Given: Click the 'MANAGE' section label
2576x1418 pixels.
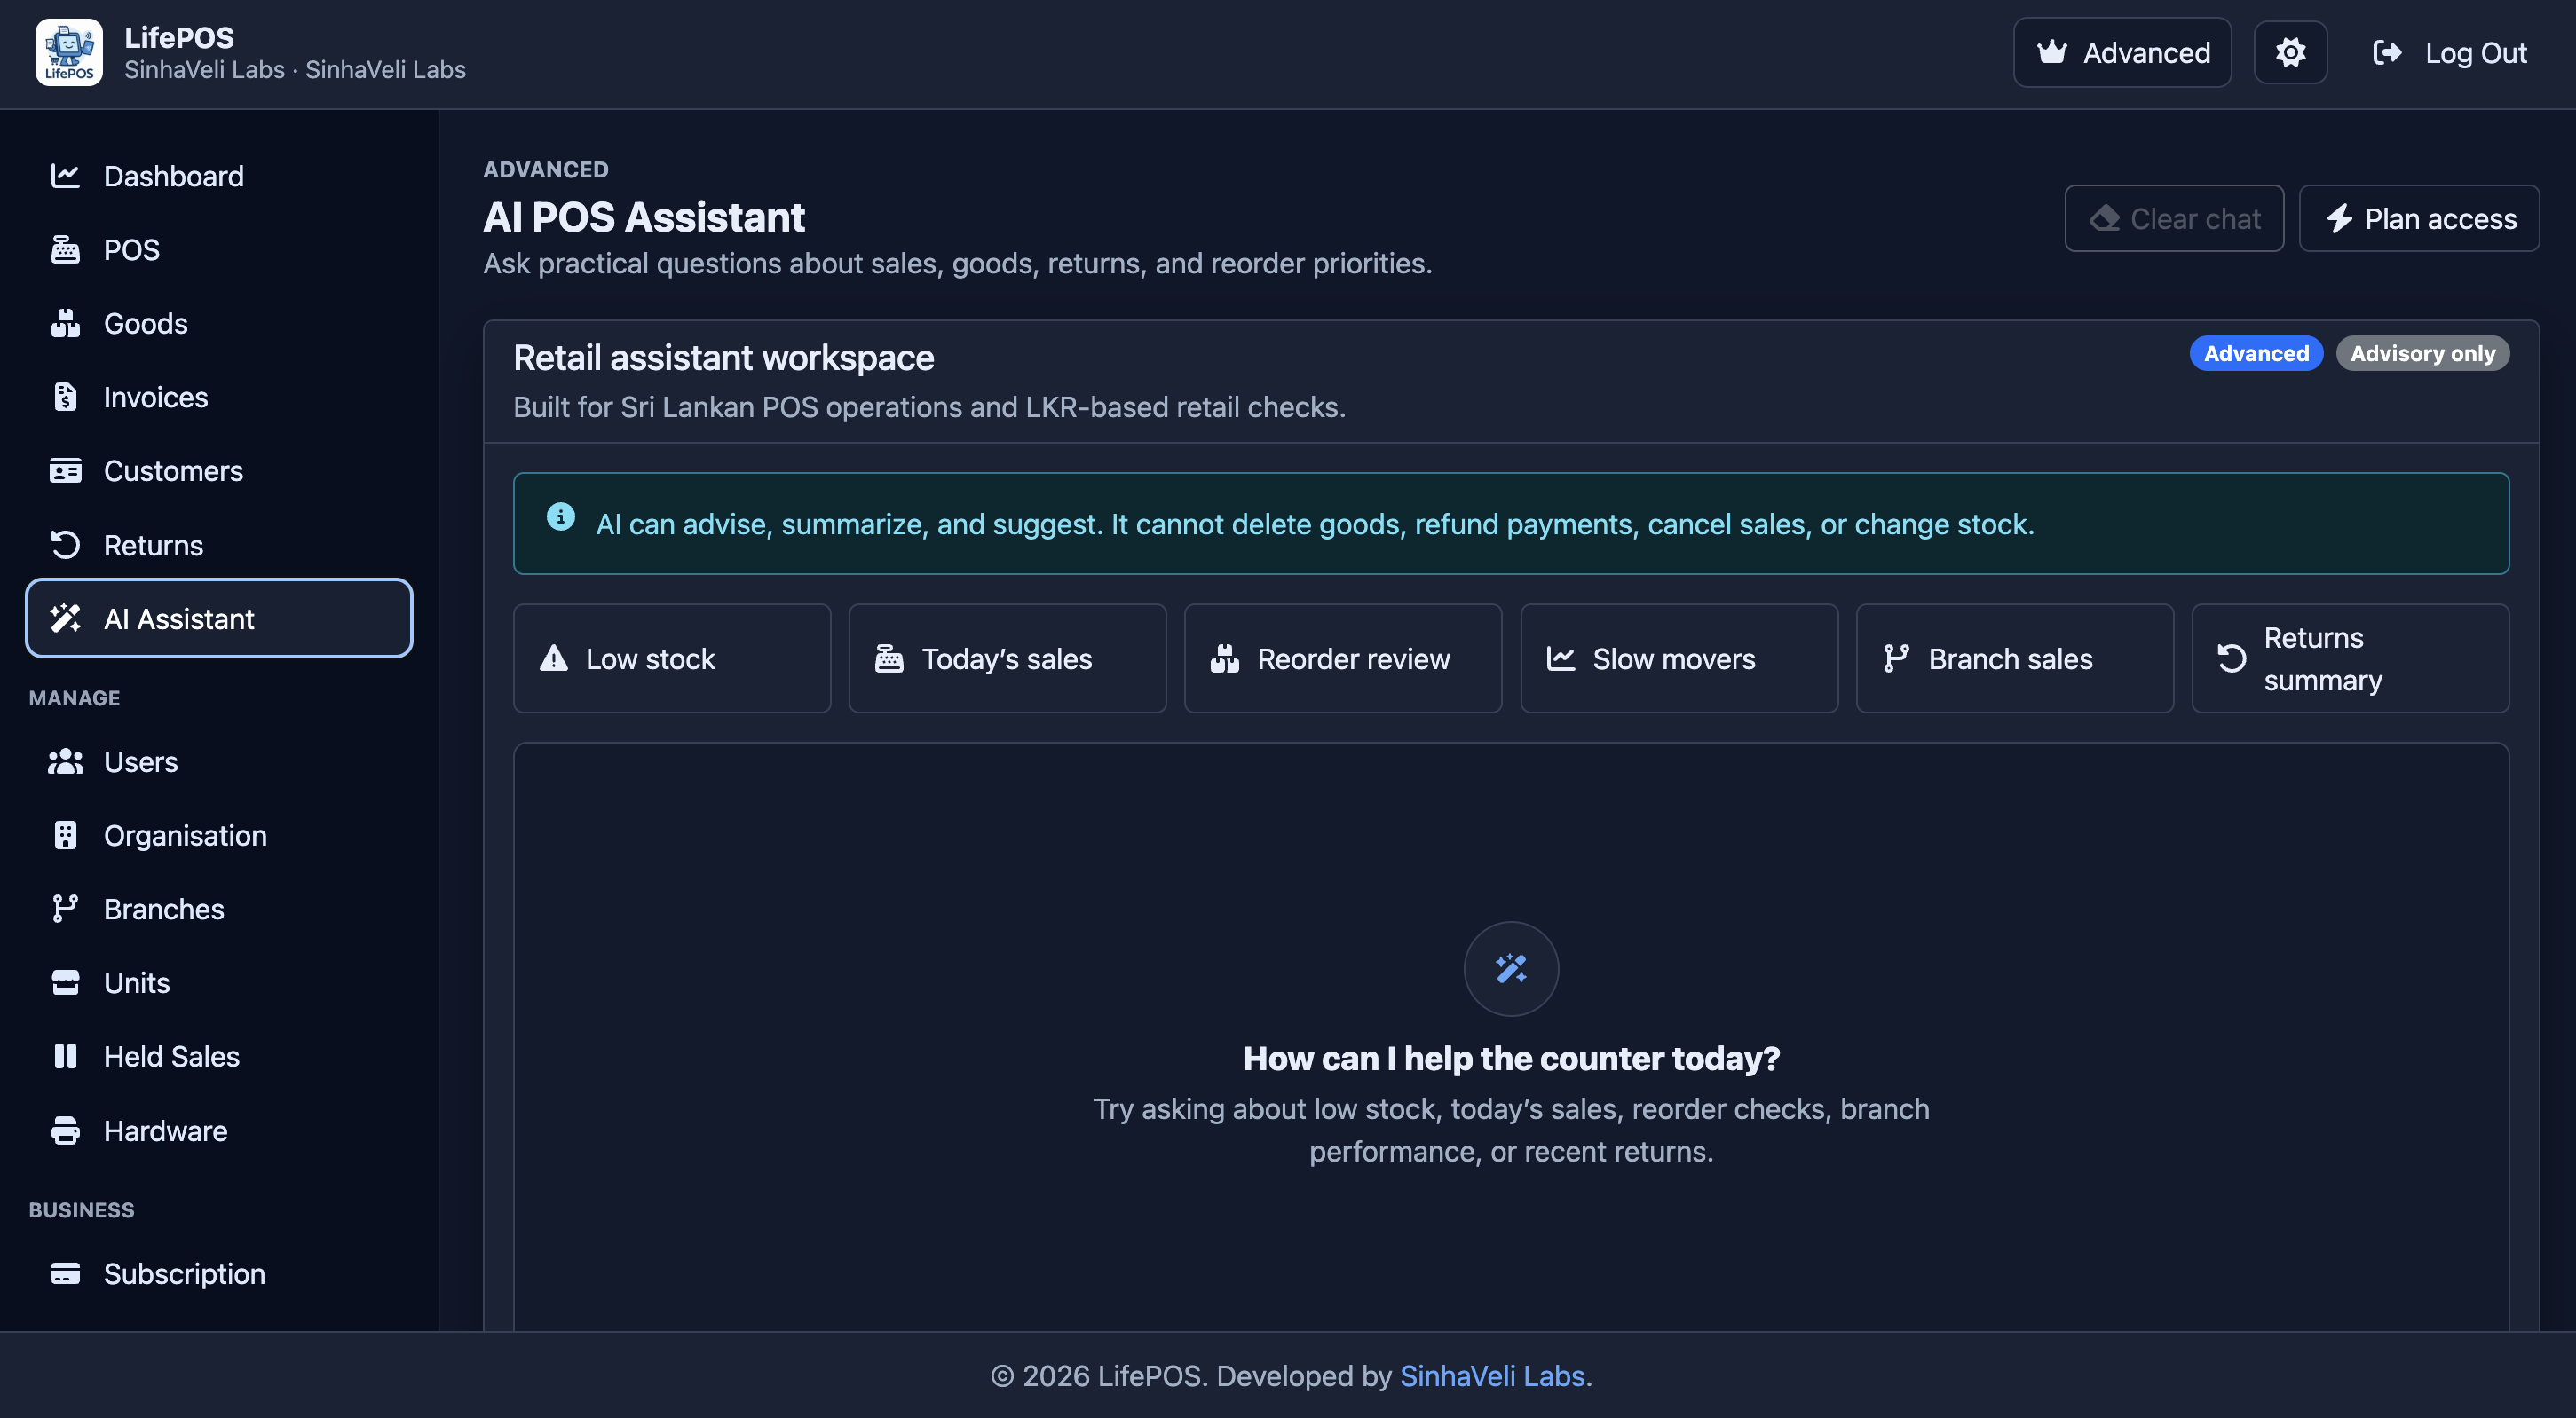Looking at the screenshot, I should tap(74, 698).
